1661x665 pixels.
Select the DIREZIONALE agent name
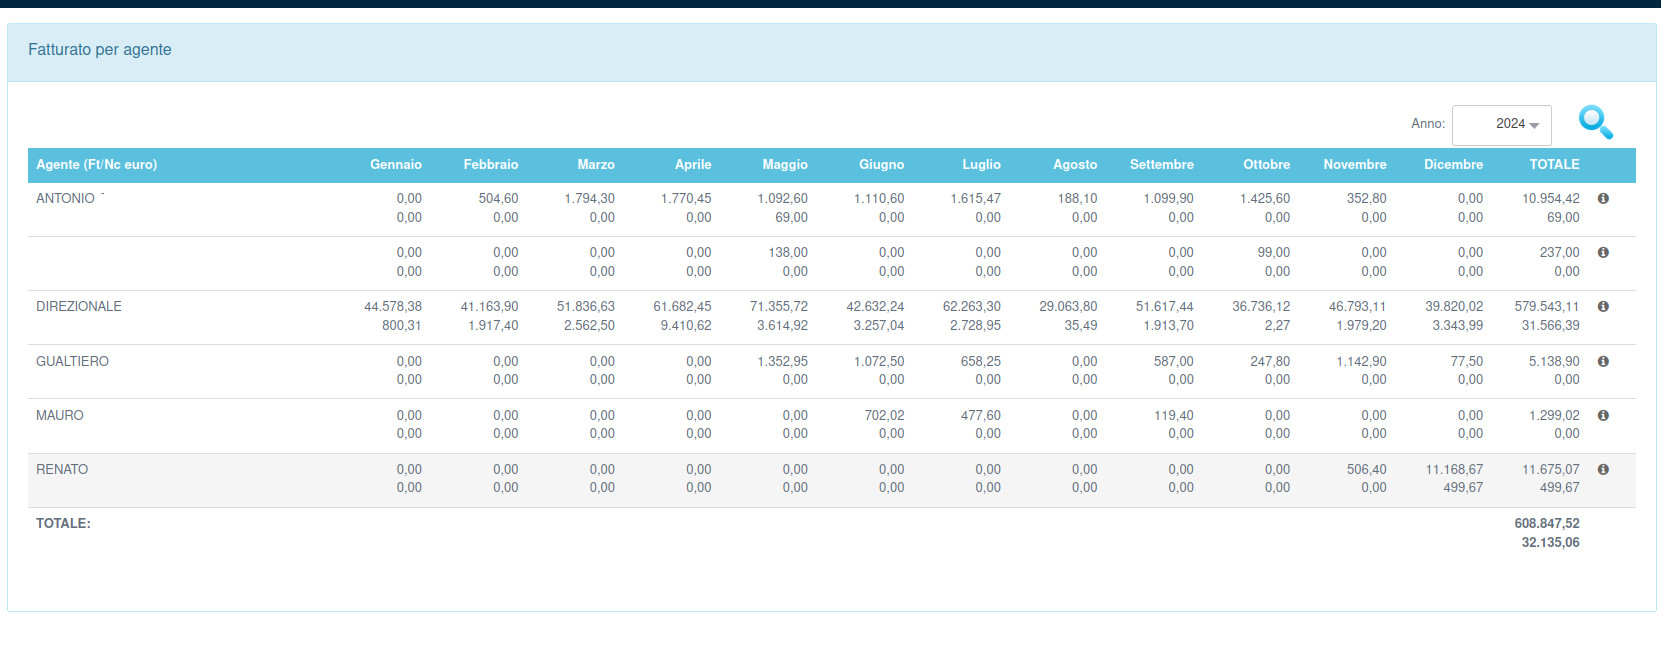(79, 307)
